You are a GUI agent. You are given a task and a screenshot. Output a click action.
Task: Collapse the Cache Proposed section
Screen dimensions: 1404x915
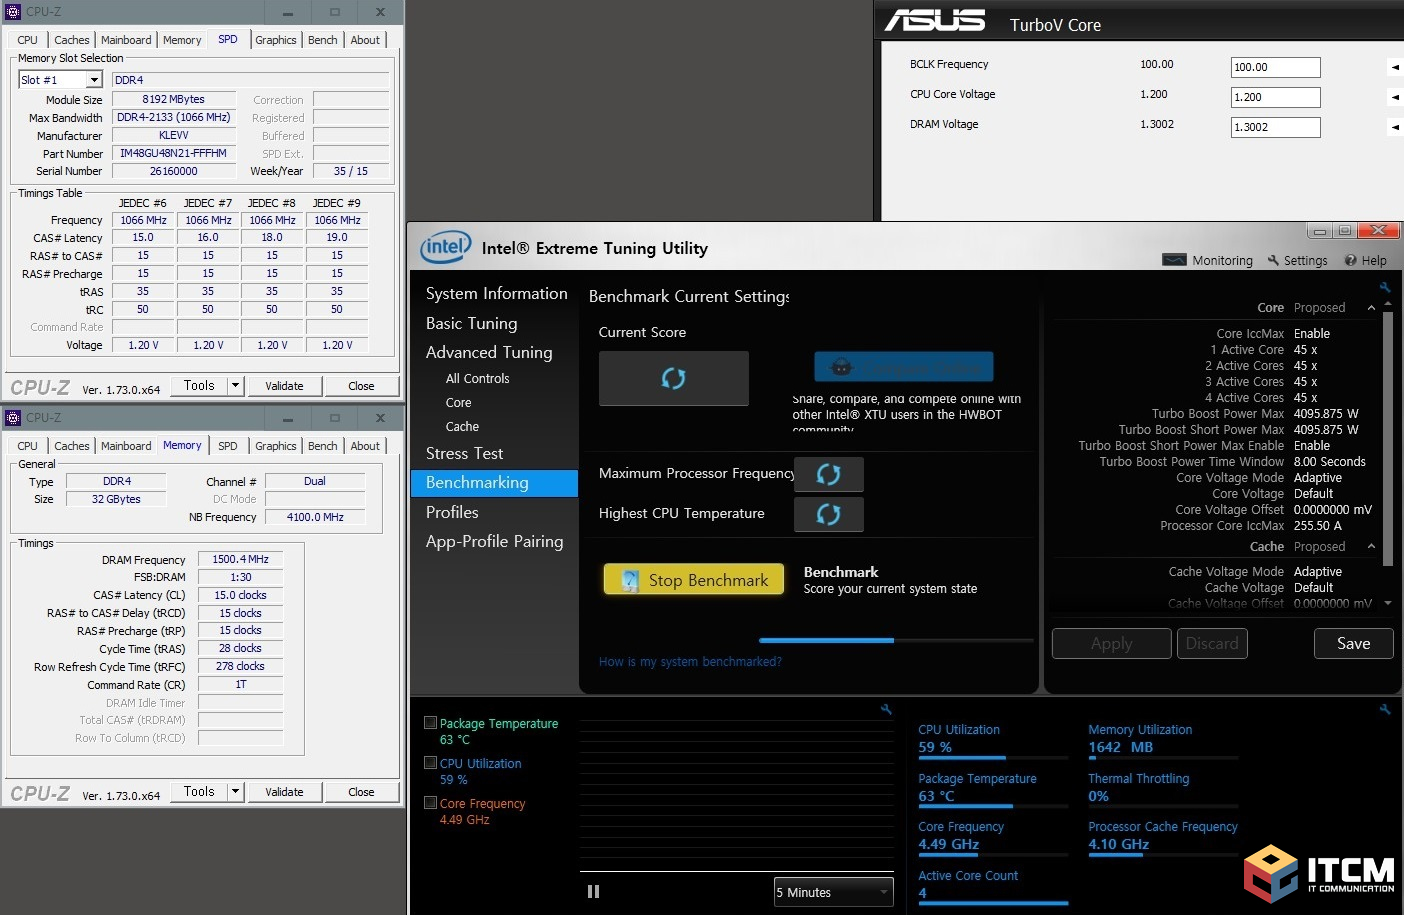1371,547
